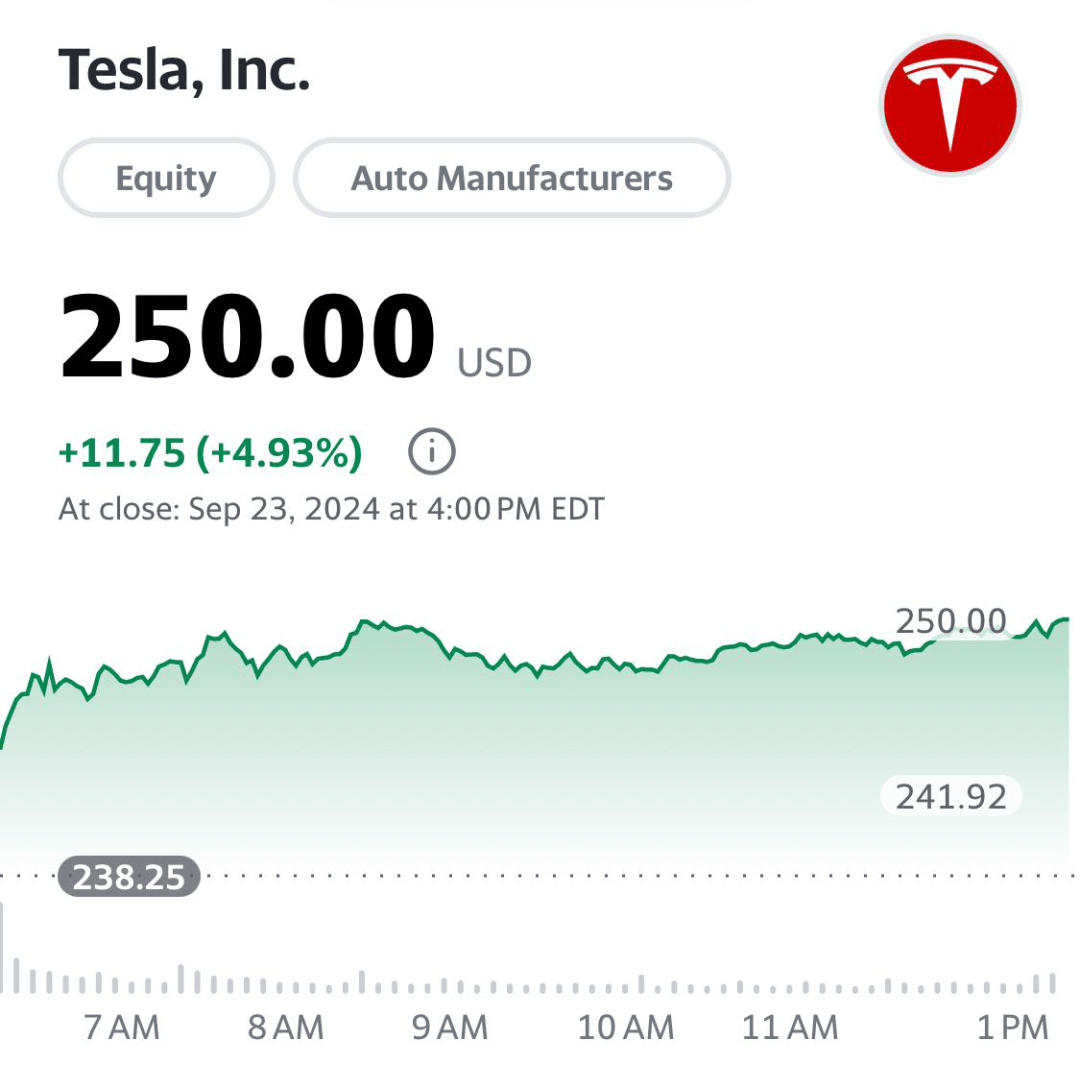Click the 241.92 chart price label

coord(951,796)
